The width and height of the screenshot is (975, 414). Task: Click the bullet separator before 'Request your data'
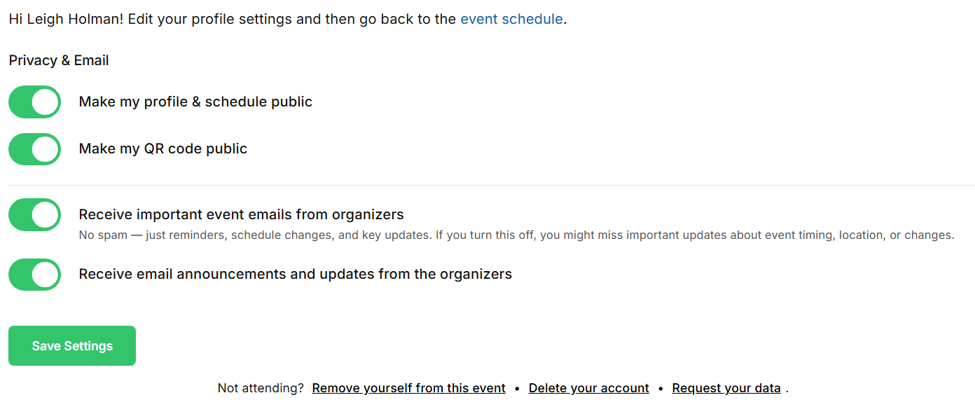pyautogui.click(x=661, y=389)
